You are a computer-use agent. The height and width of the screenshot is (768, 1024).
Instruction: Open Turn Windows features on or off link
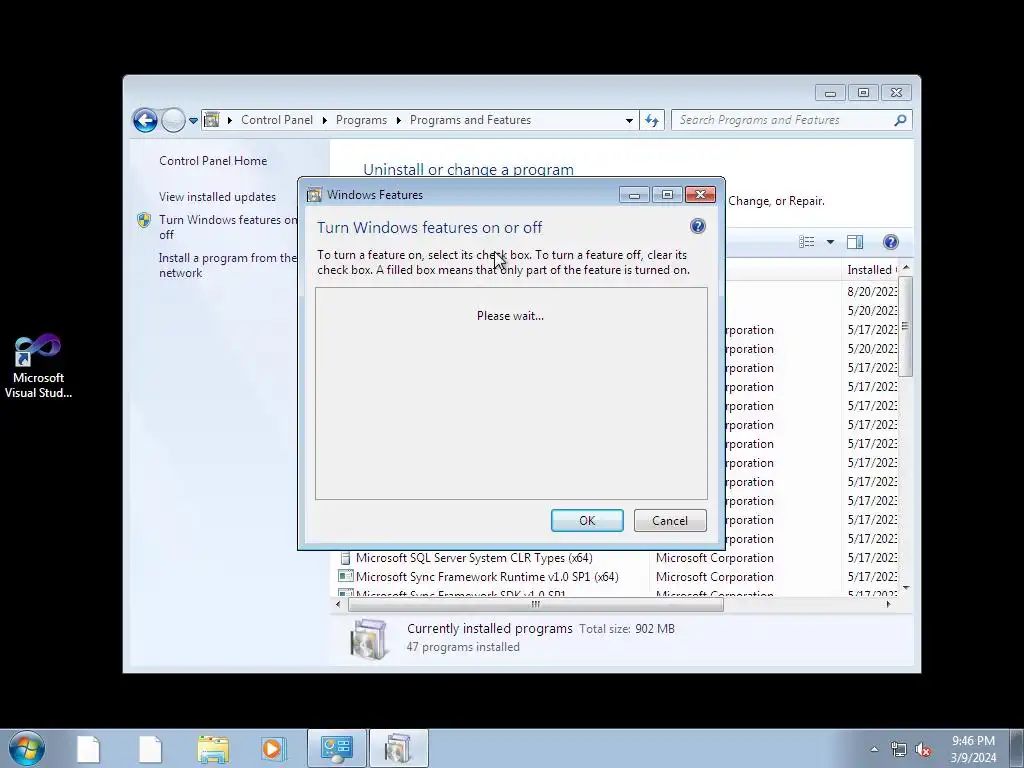(x=228, y=227)
